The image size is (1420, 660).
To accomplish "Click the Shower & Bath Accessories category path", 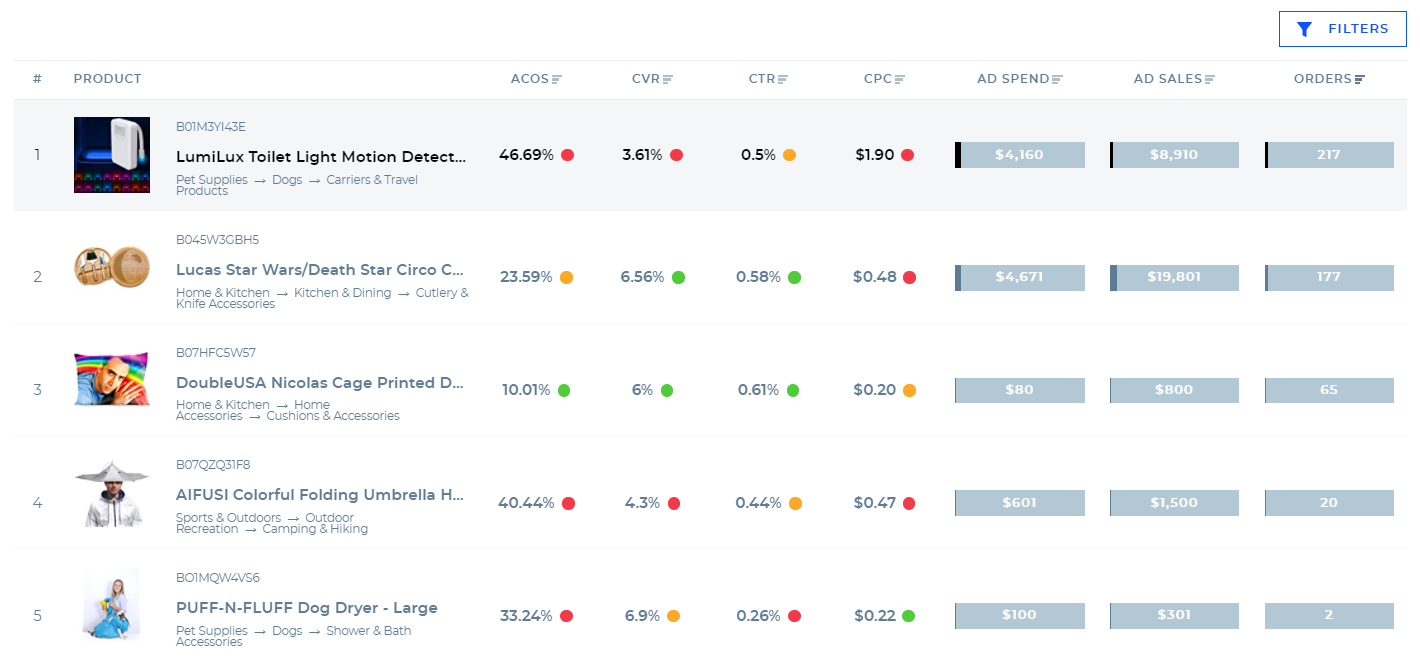I will 293,636.
